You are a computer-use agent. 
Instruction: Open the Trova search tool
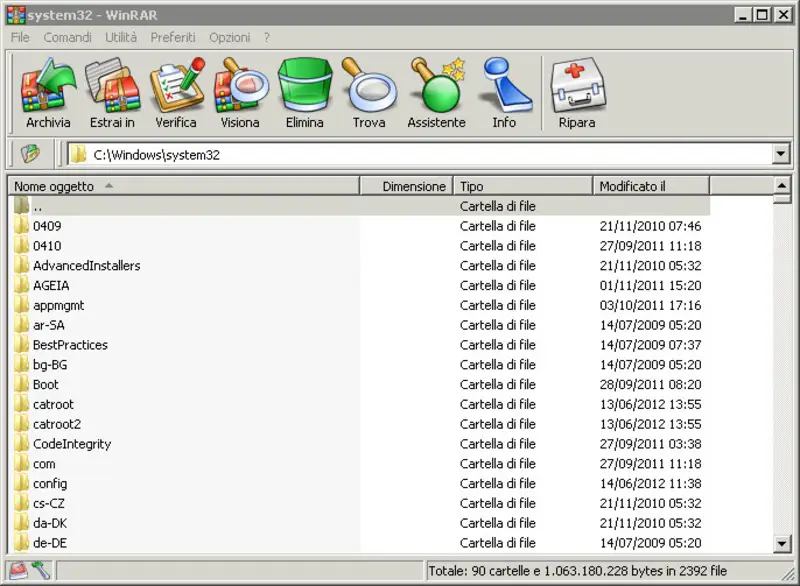pyautogui.click(x=369, y=92)
